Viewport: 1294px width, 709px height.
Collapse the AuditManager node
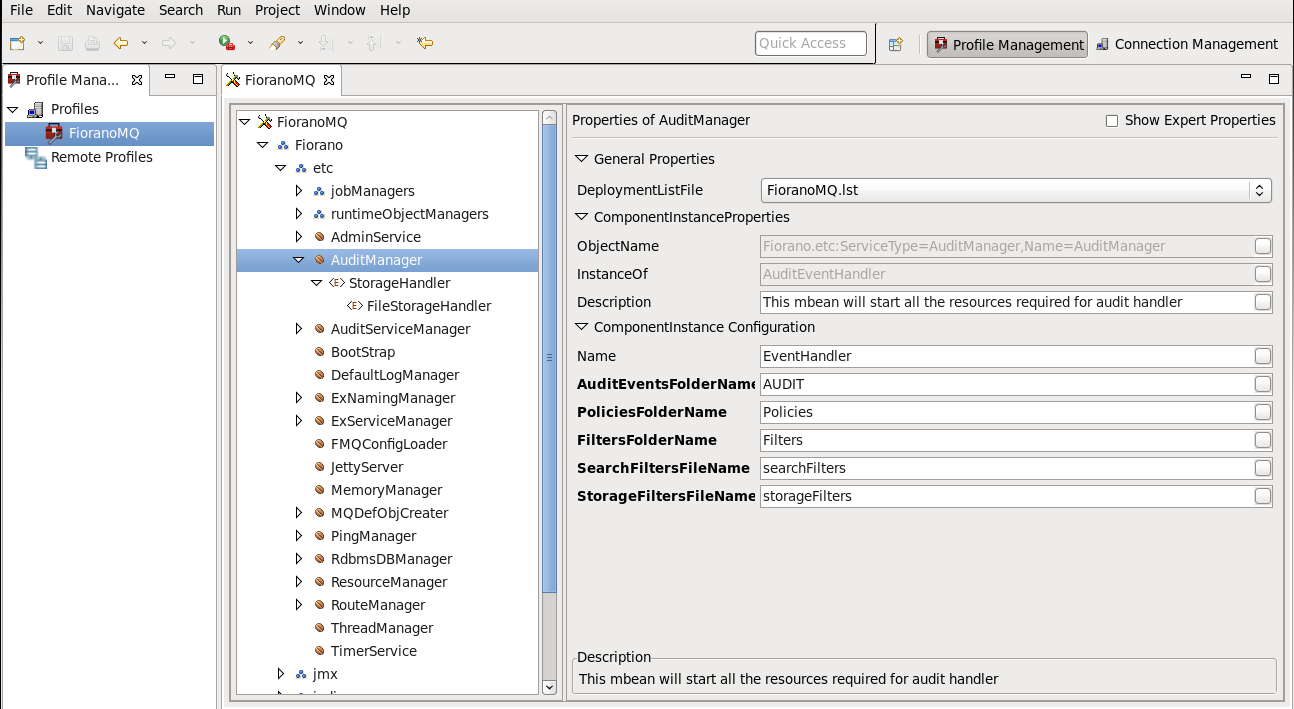[299, 260]
